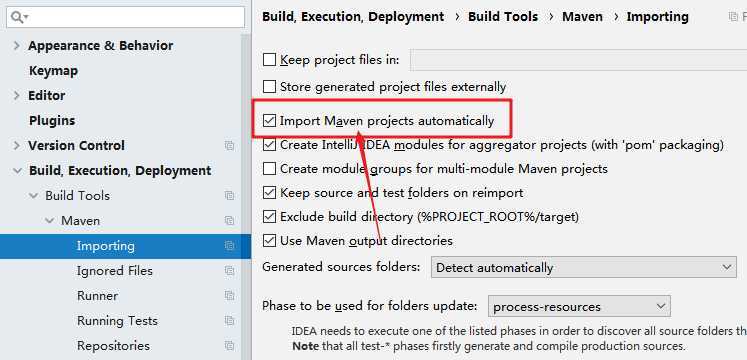This screenshot has width=747, height=360.
Task: Click project-level icon beside Repositories
Action: [x=230, y=346]
